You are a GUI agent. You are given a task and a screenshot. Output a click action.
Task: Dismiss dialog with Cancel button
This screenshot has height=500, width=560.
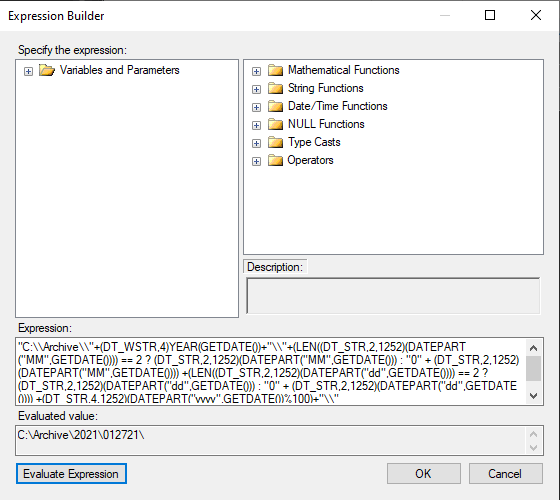pos(505,474)
